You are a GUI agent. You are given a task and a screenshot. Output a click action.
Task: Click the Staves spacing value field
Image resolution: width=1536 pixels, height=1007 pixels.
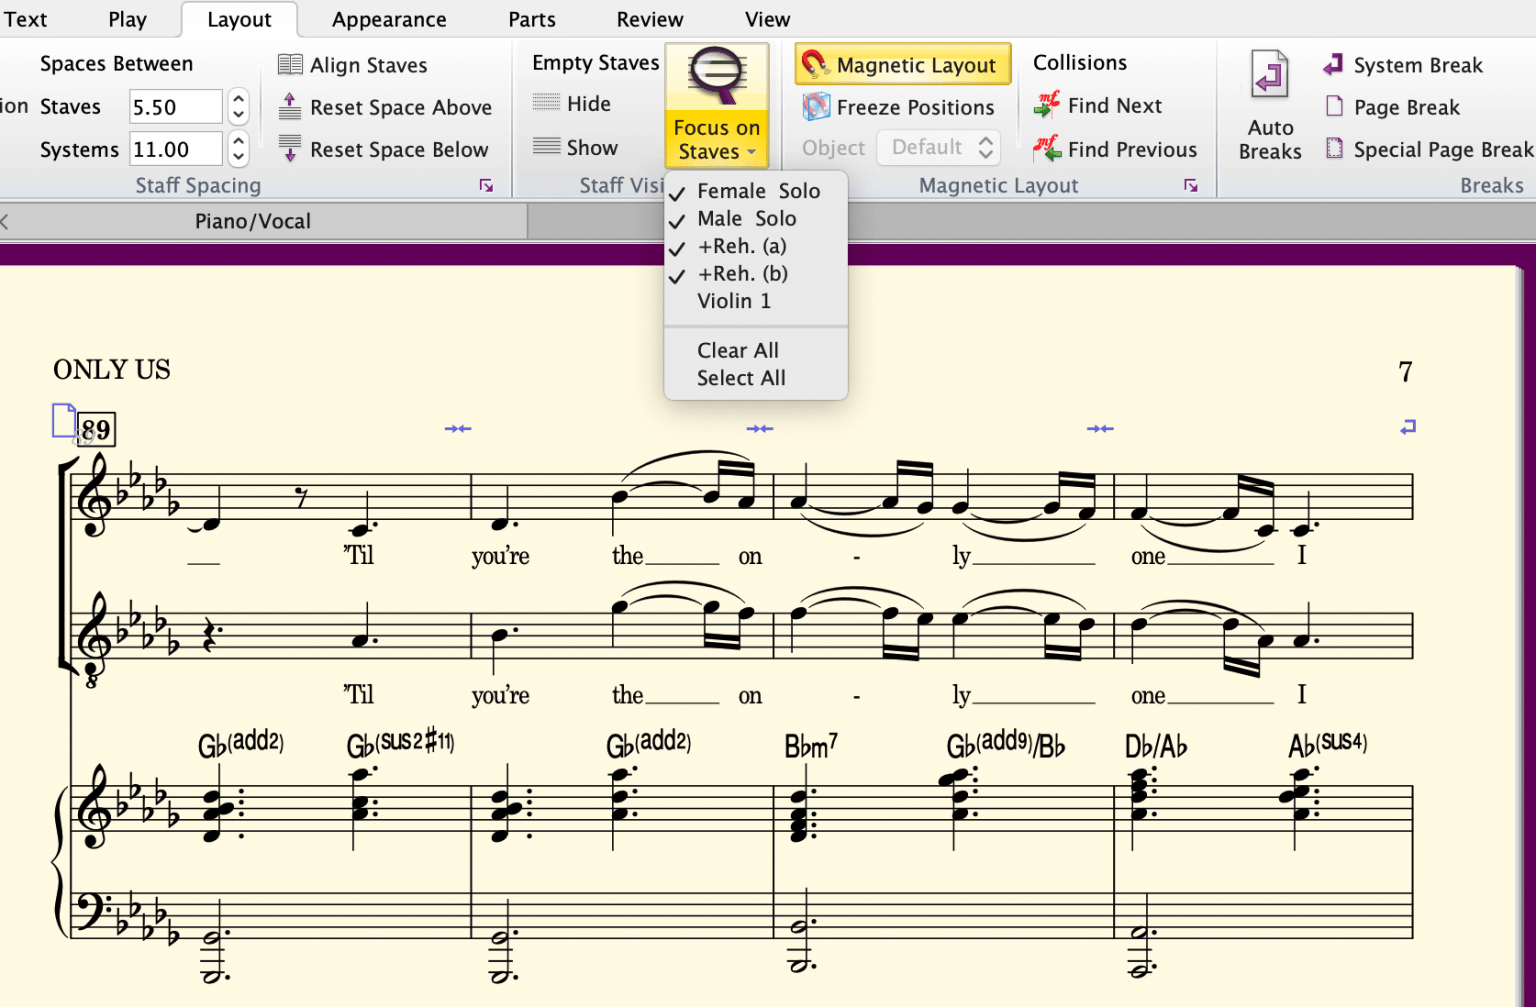(x=175, y=106)
